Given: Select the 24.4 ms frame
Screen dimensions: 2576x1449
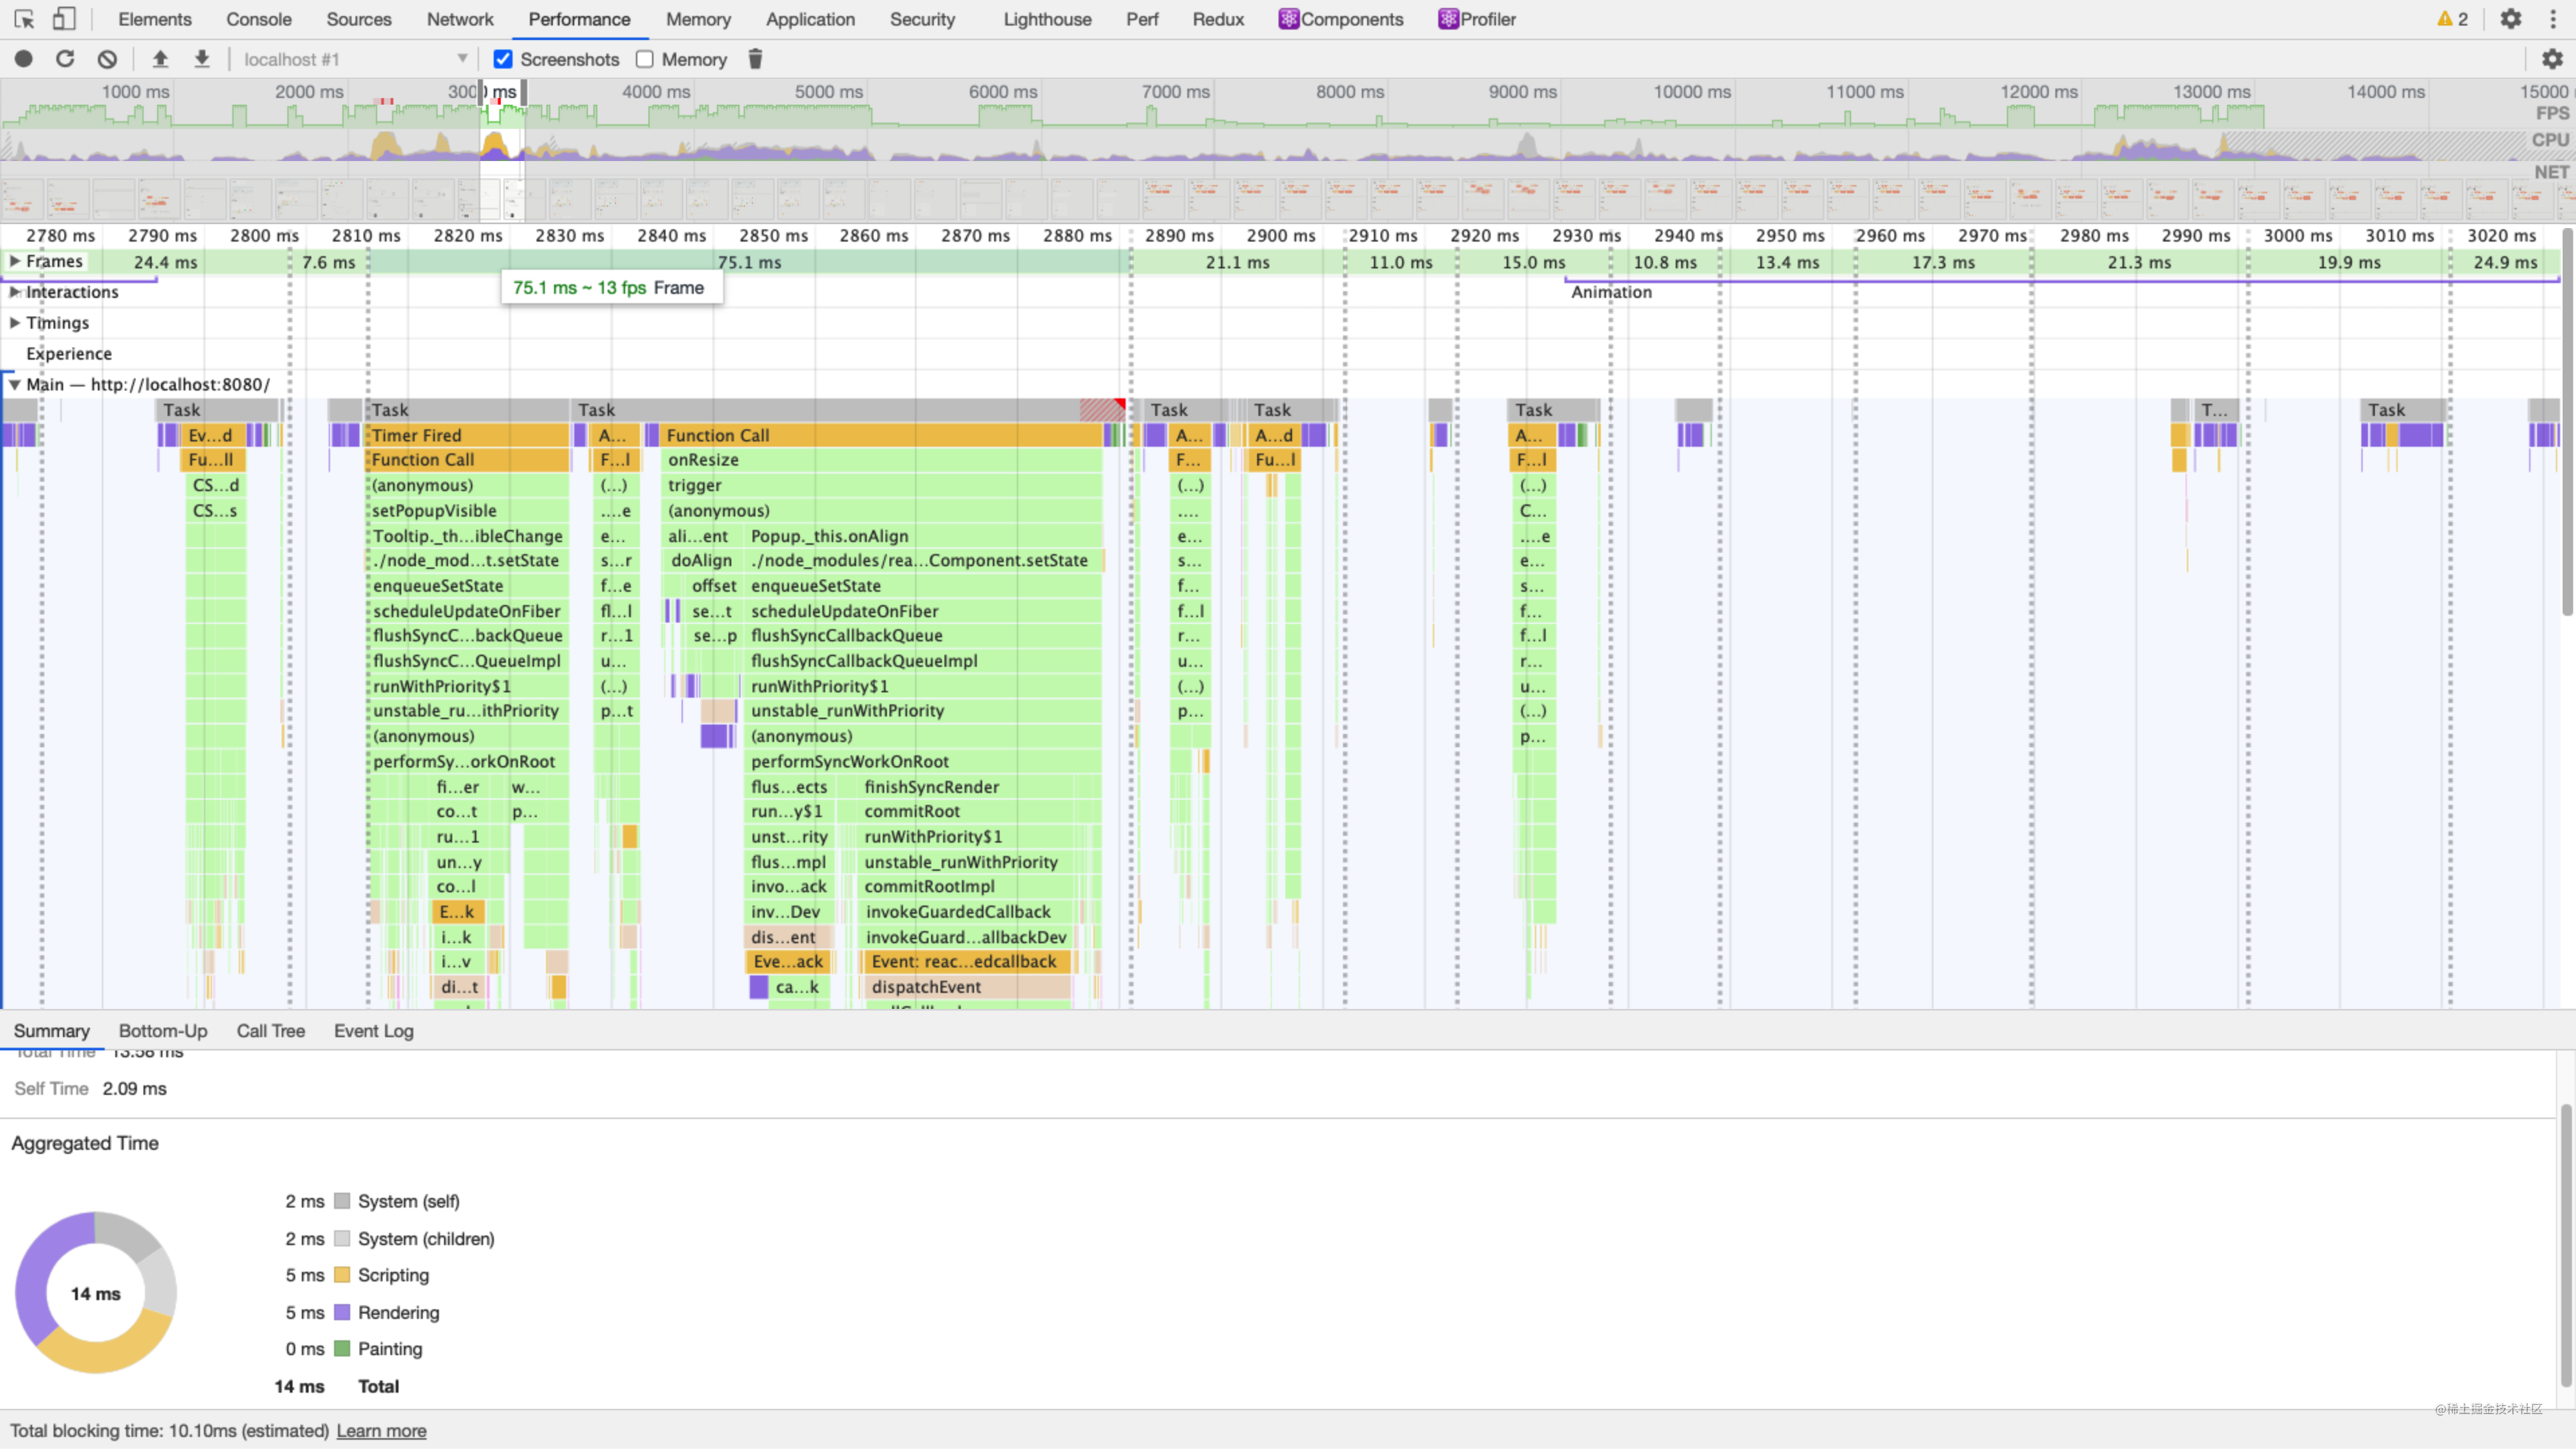Looking at the screenshot, I should coord(165,262).
